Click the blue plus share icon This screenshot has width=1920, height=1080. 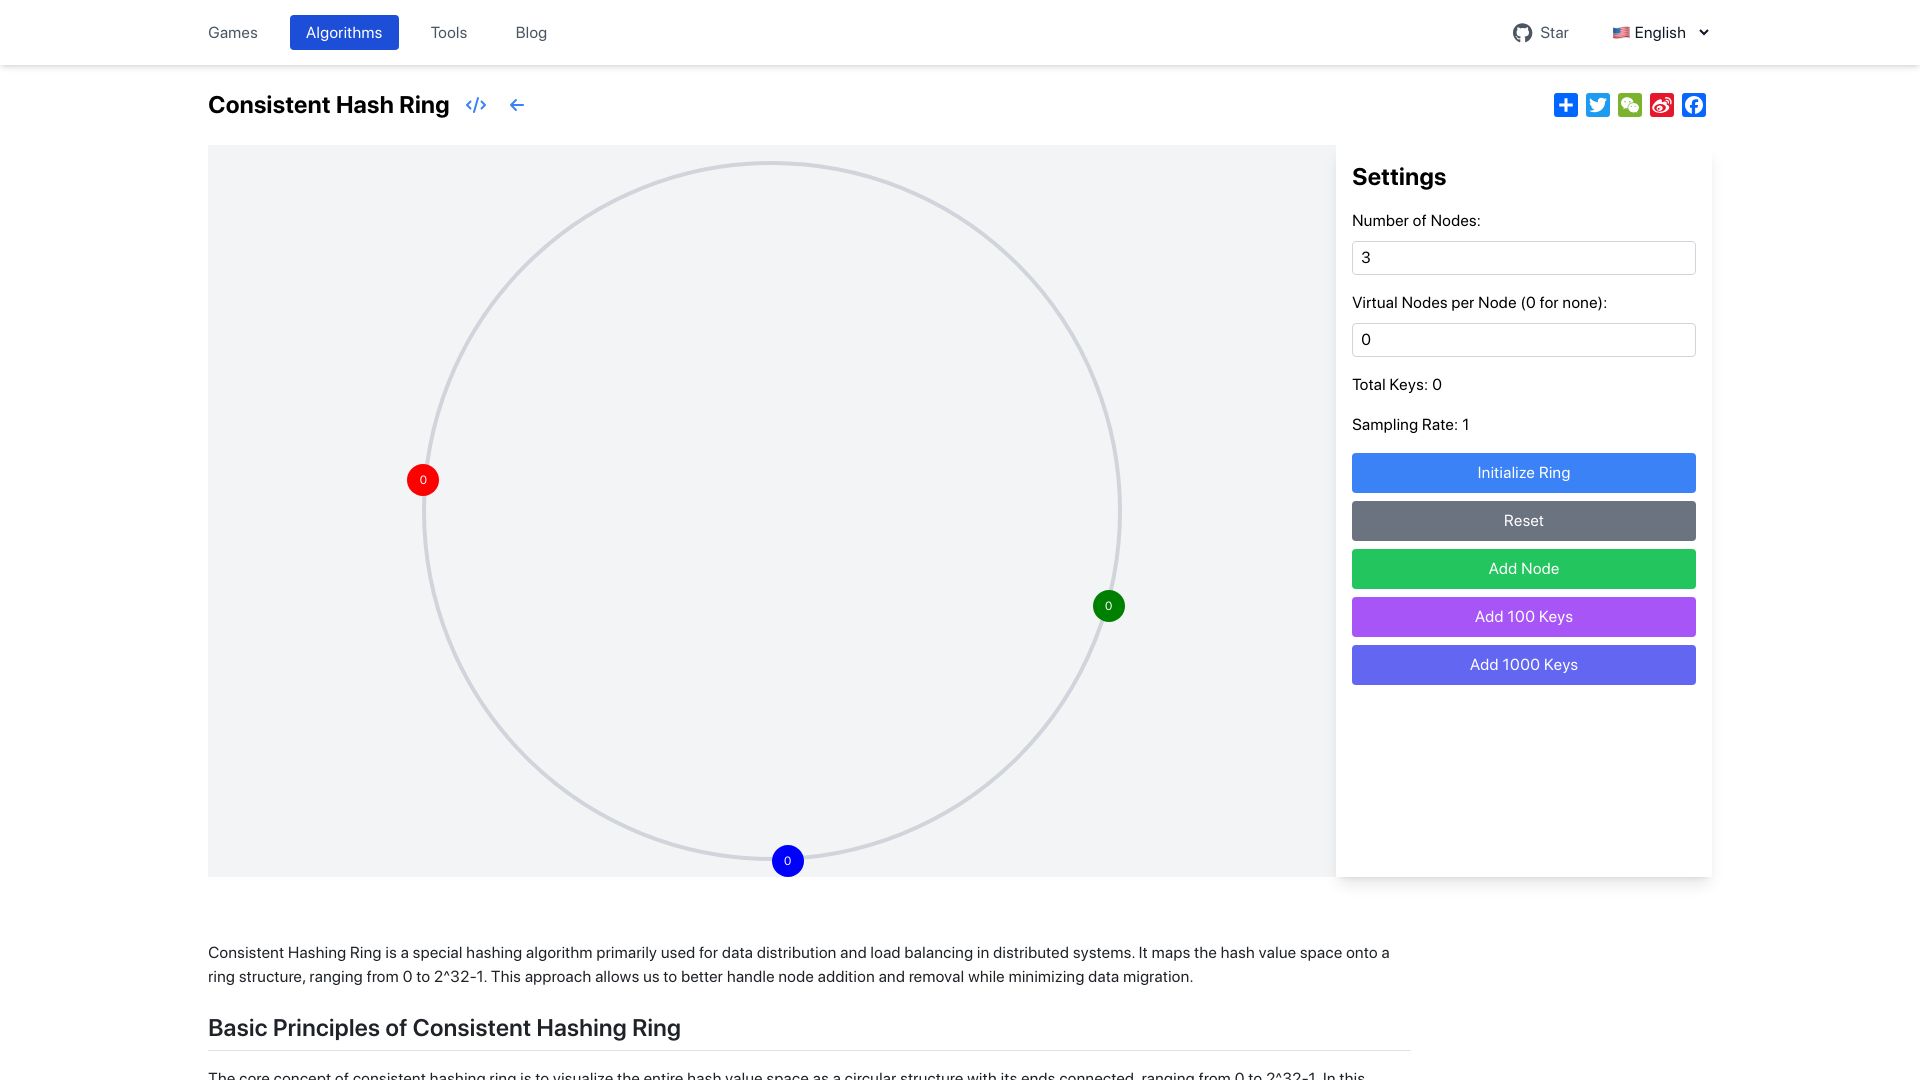[1566, 105]
